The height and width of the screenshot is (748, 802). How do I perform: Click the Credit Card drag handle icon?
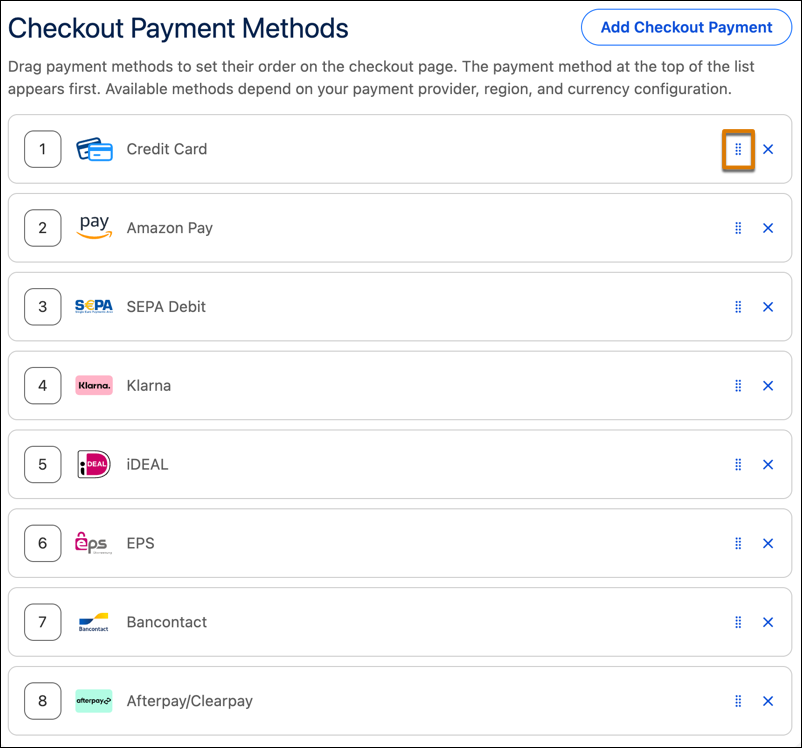point(738,149)
